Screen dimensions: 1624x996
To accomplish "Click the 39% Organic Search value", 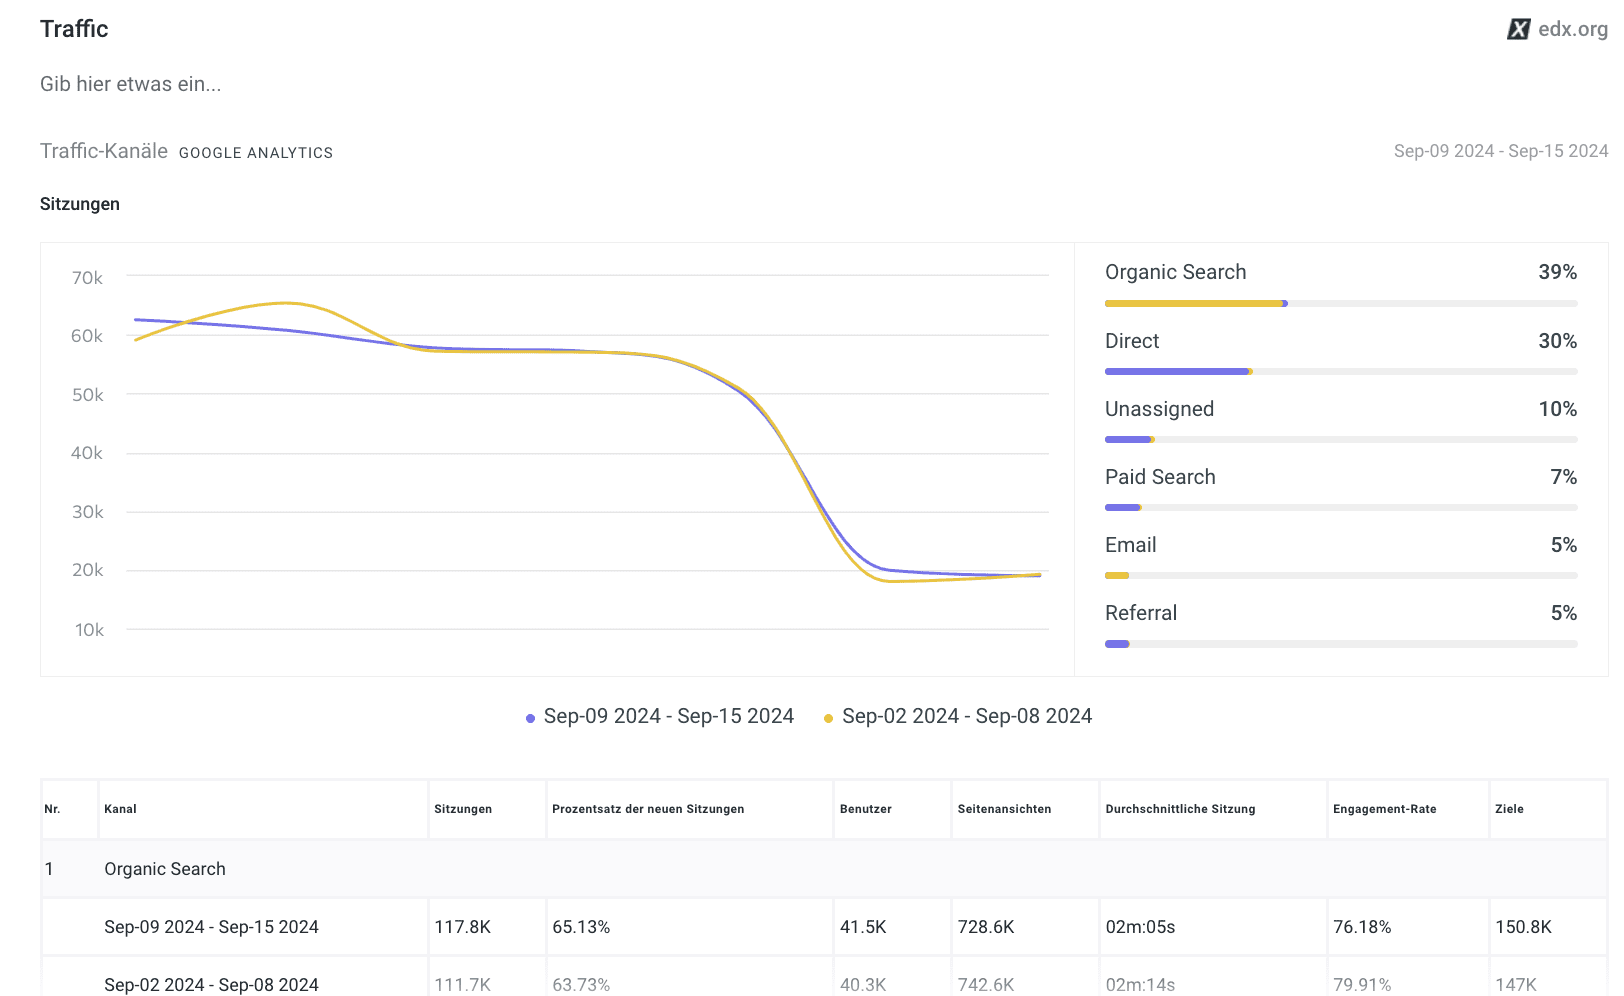I will (1558, 272).
